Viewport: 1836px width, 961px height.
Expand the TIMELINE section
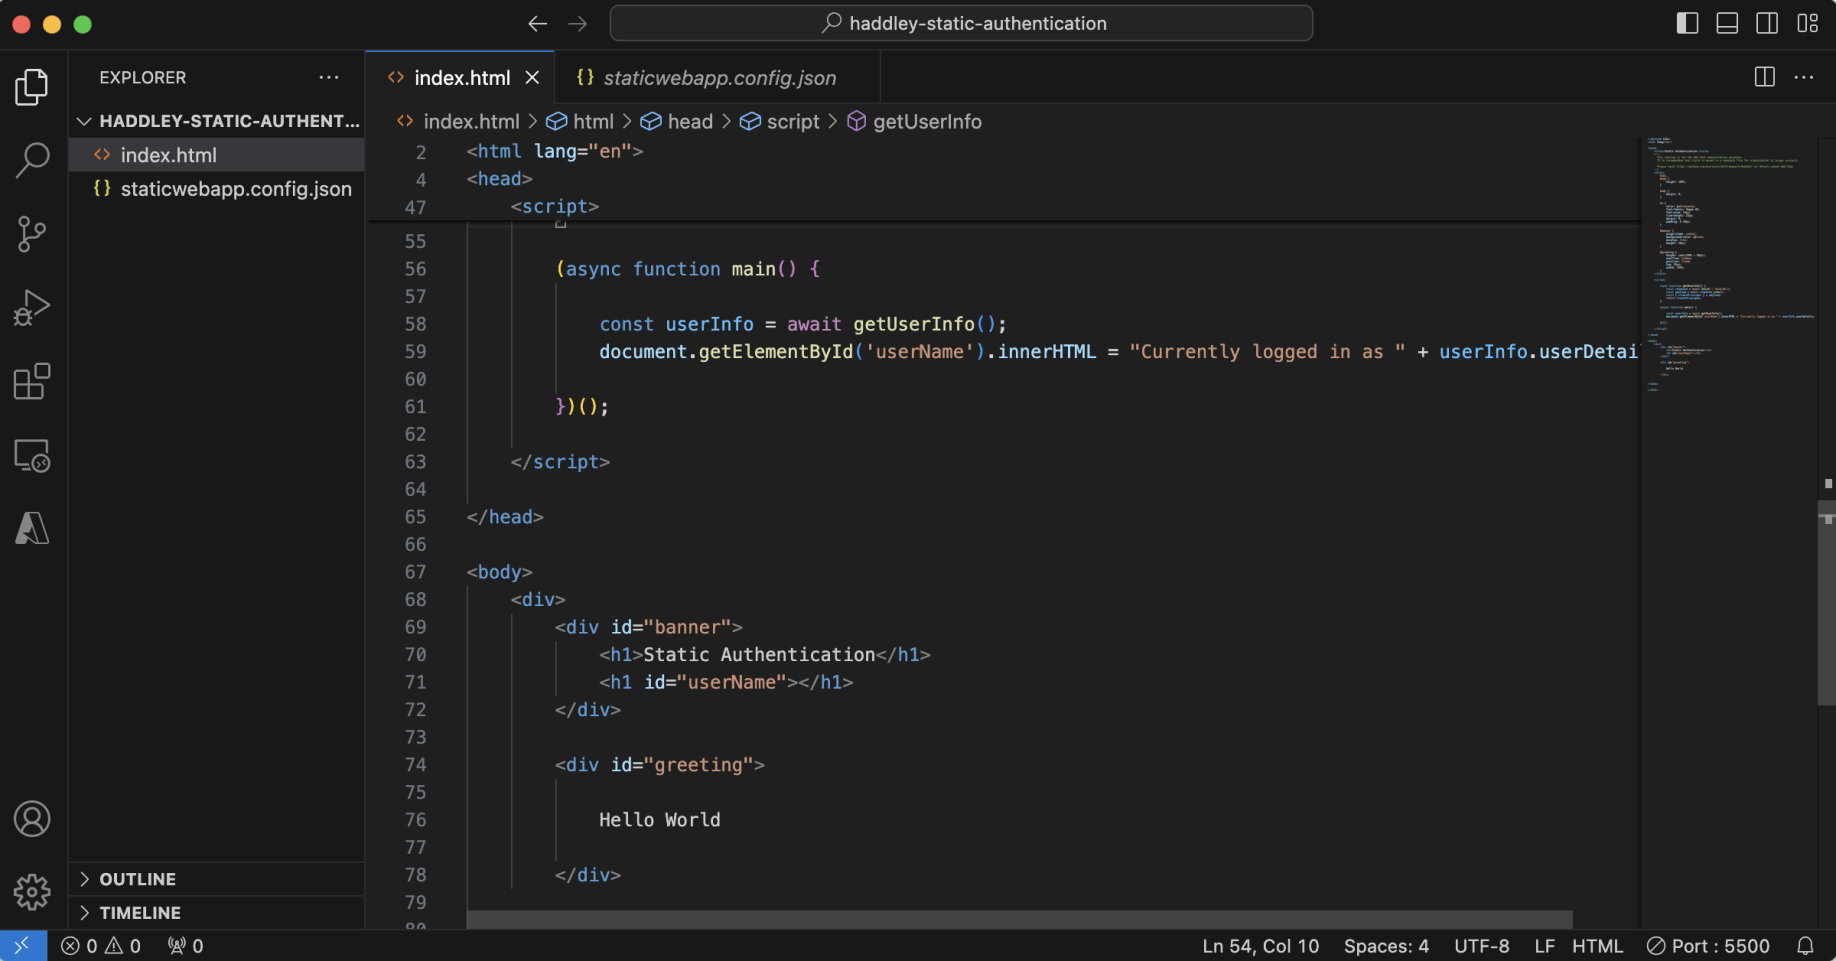(x=139, y=913)
